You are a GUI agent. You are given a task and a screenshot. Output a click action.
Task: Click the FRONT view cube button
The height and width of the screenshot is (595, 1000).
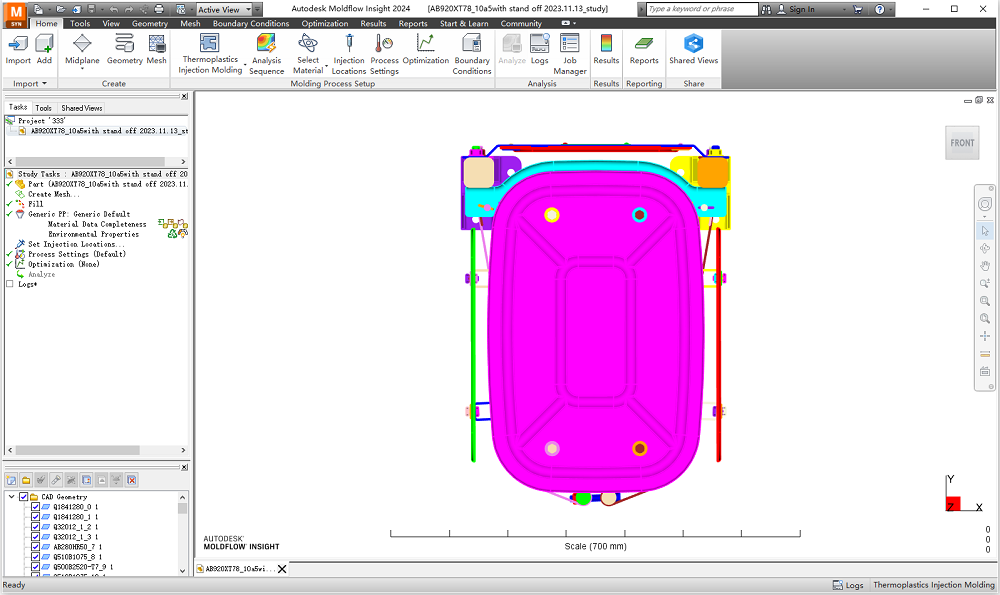pyautogui.click(x=961, y=142)
